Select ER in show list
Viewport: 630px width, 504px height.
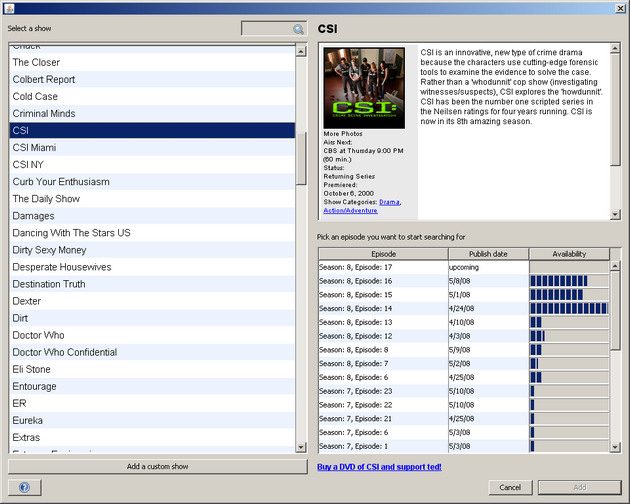click(x=152, y=403)
